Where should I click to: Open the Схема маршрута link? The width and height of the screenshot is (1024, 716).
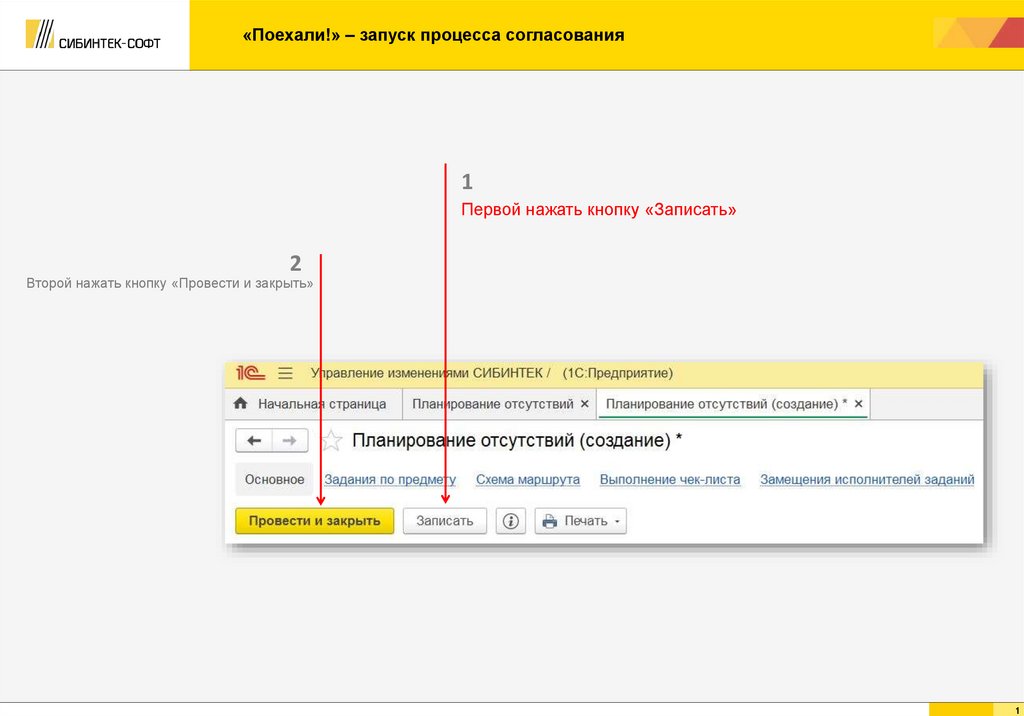point(528,480)
